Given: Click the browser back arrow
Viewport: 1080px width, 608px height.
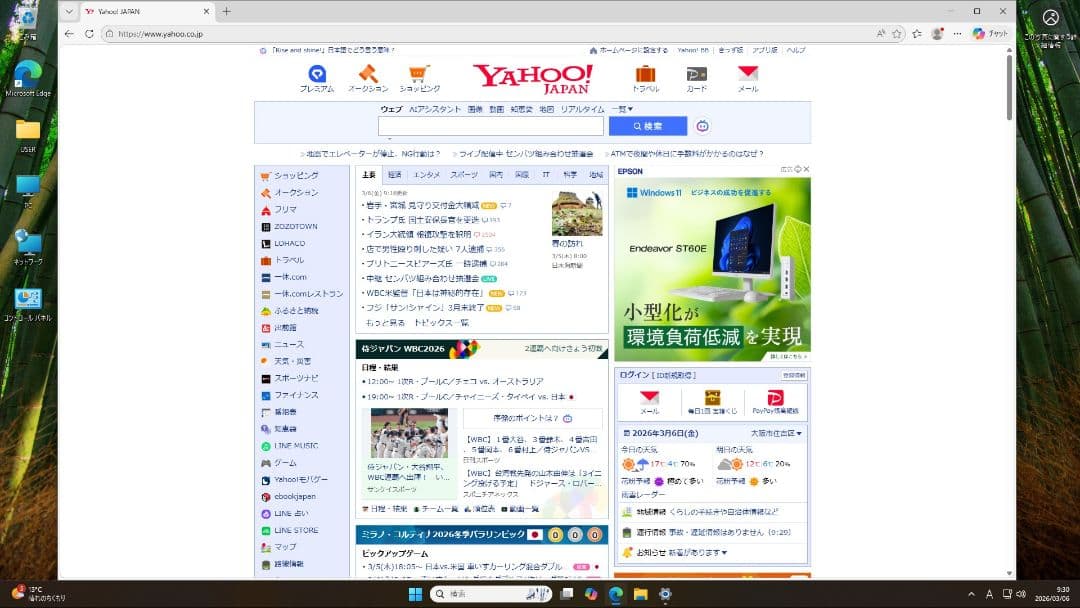Looking at the screenshot, I should 69,34.
